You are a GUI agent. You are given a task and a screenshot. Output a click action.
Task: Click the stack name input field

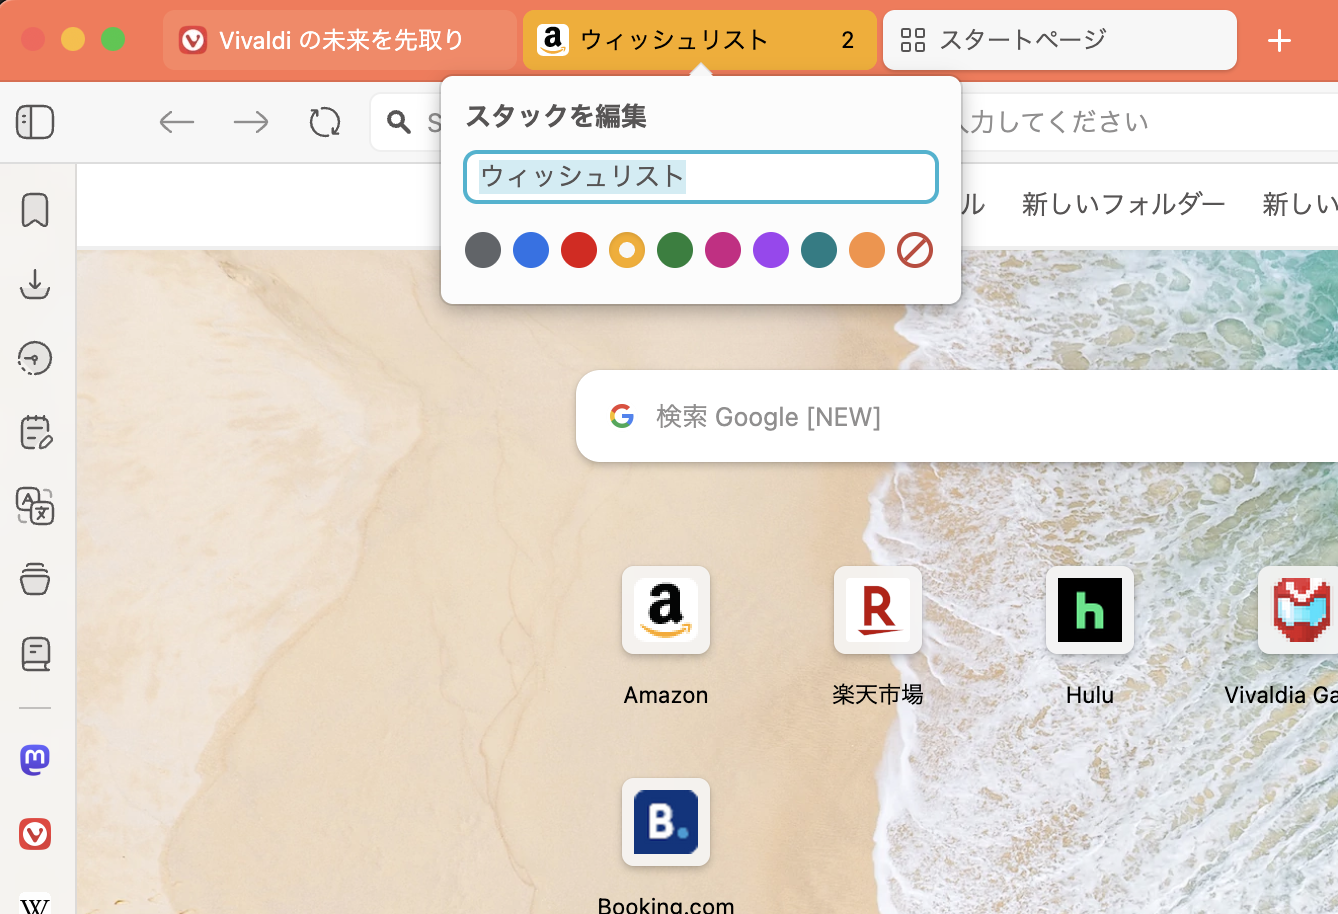click(x=700, y=176)
